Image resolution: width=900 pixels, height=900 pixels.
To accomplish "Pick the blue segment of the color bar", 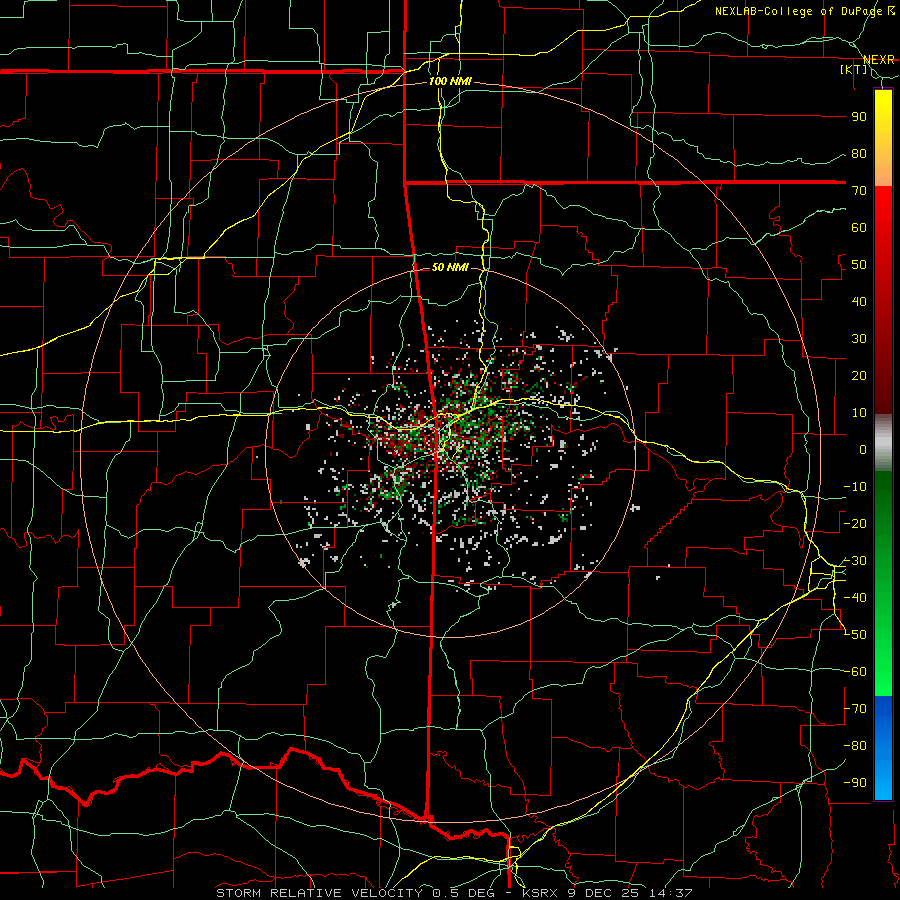I will click(x=883, y=747).
